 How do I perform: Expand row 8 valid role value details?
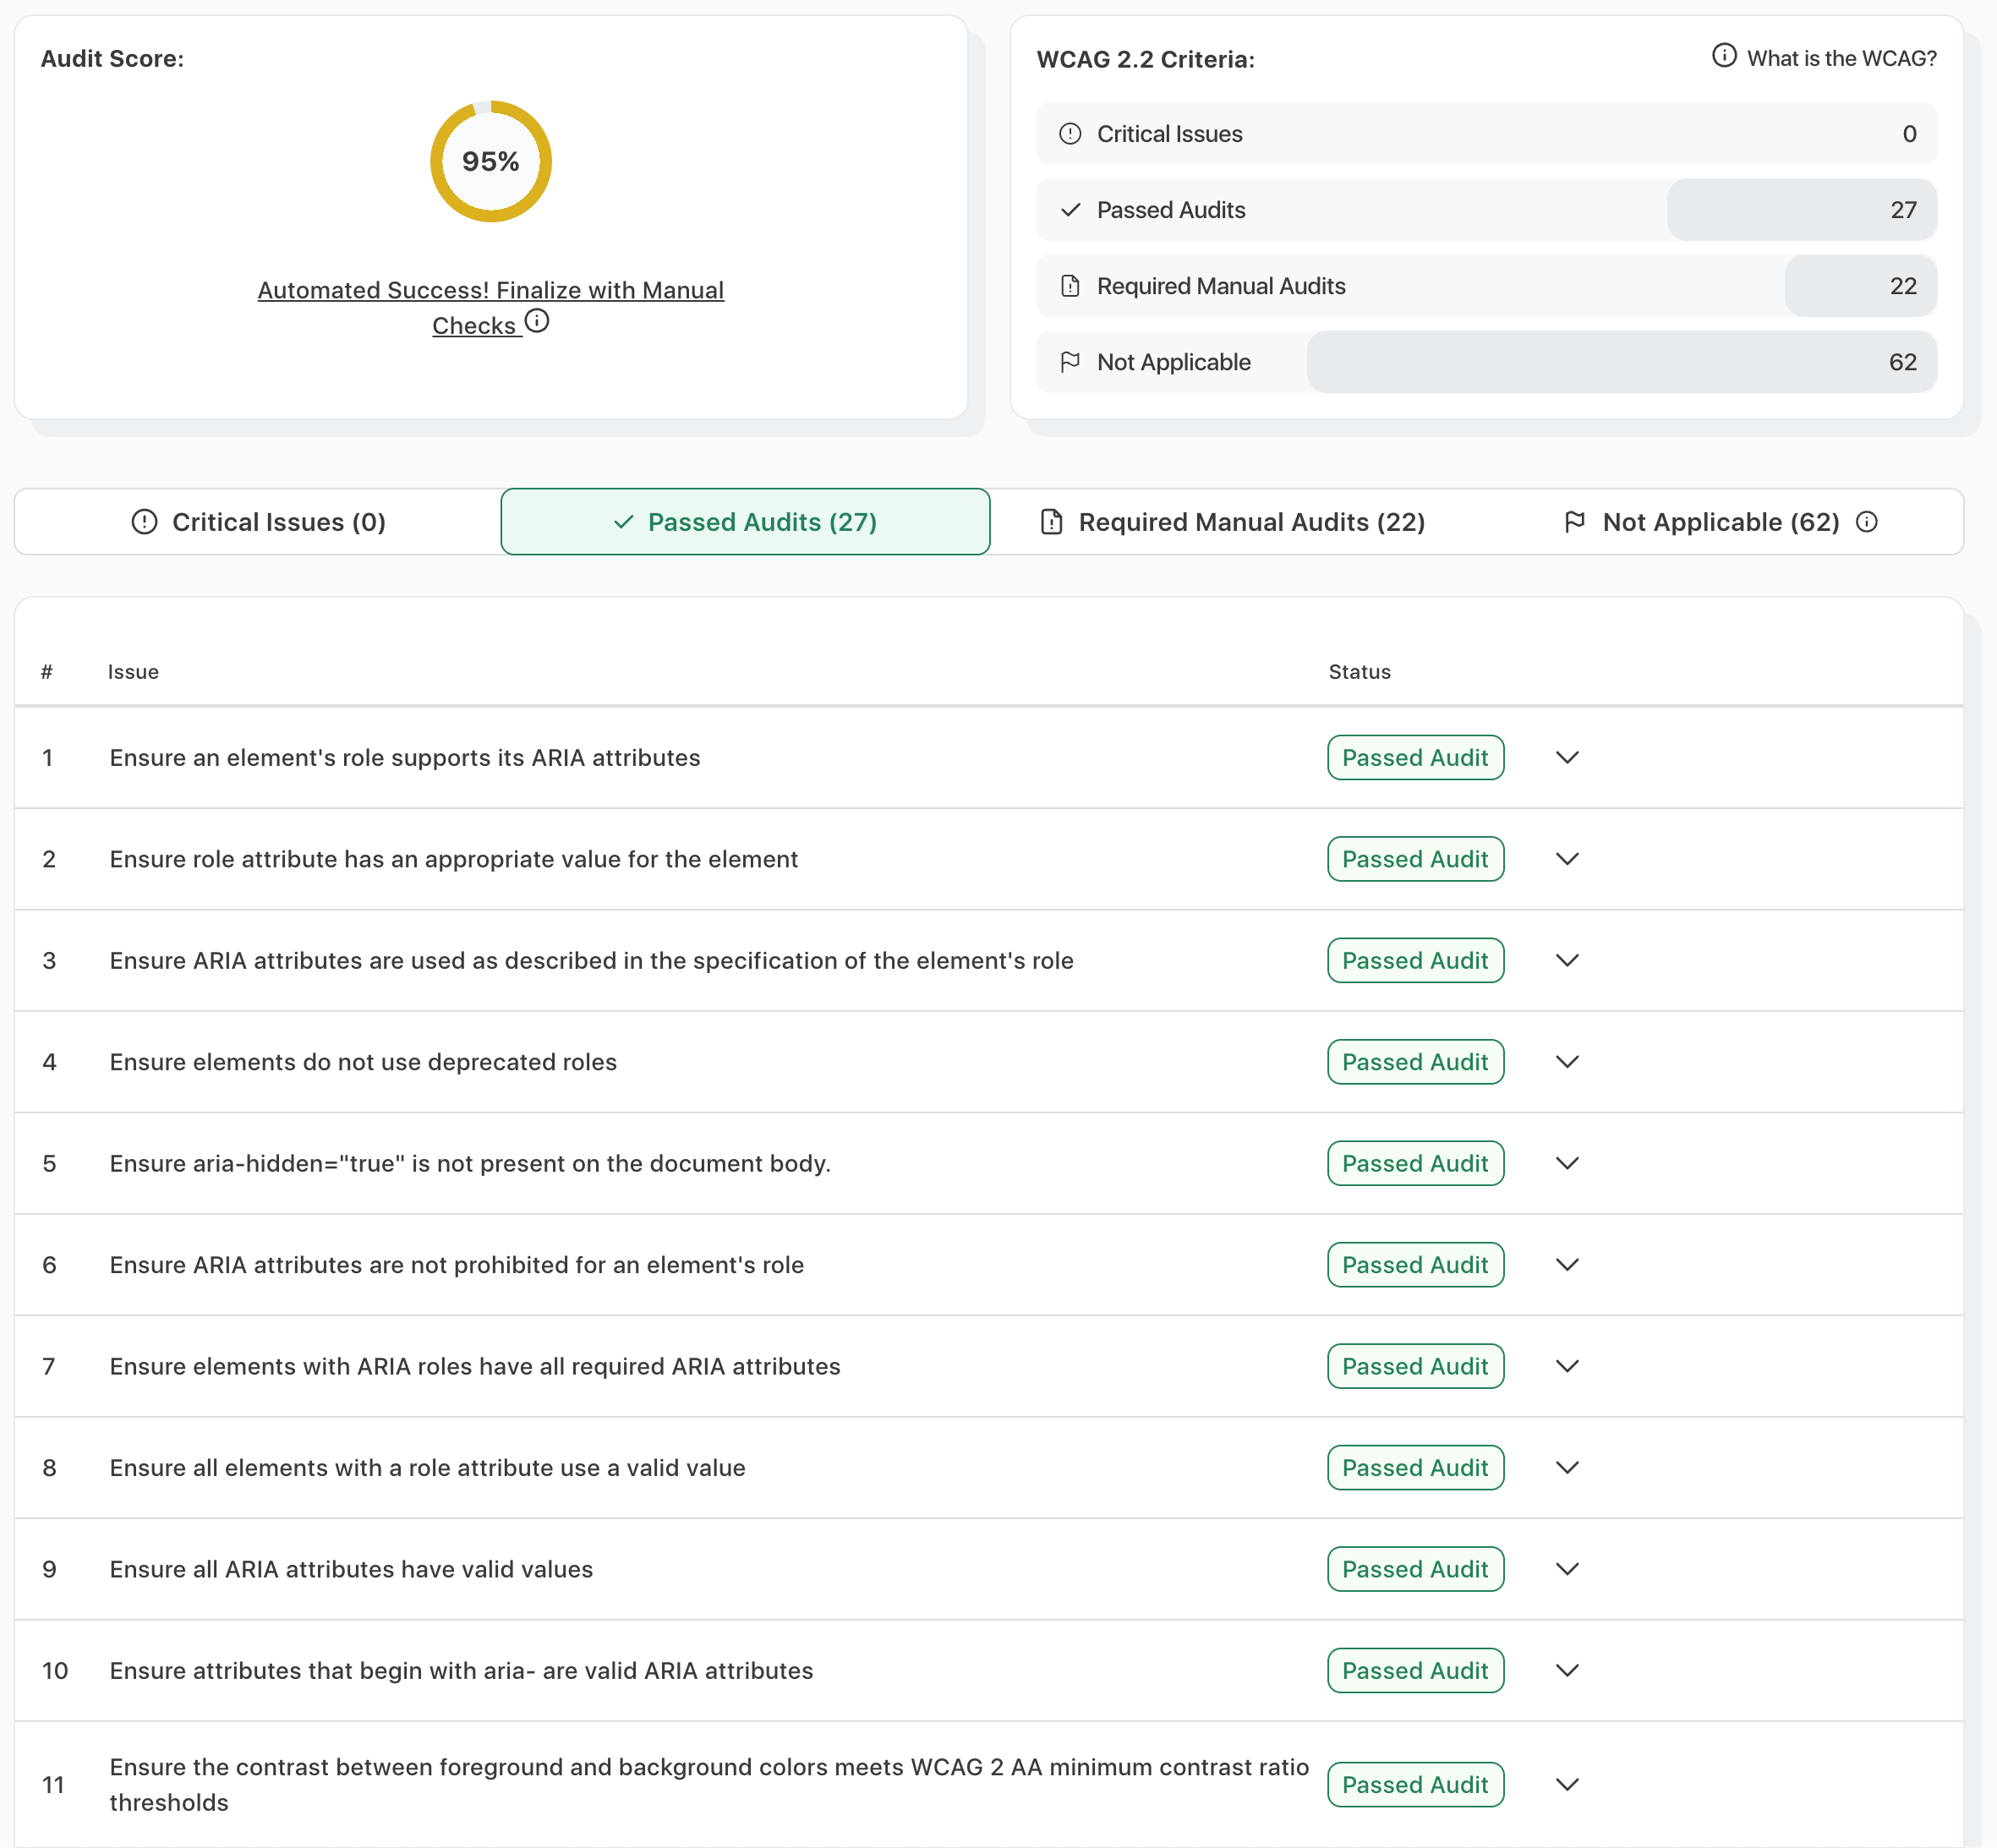[1567, 1467]
